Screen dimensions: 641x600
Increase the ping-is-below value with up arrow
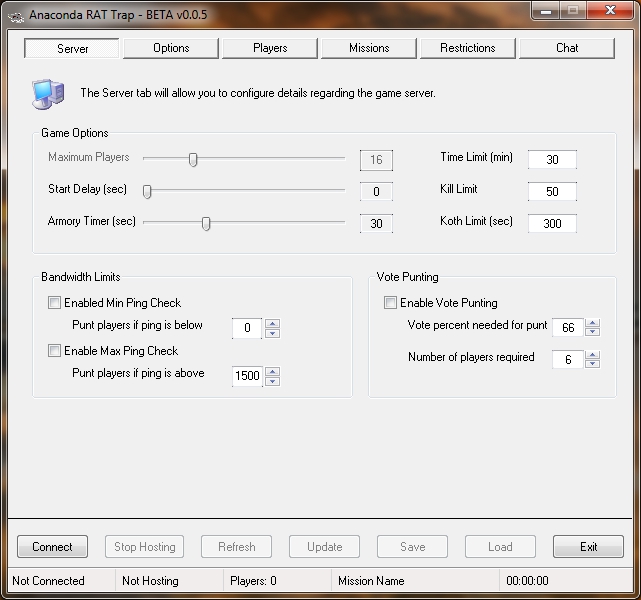(x=272, y=323)
